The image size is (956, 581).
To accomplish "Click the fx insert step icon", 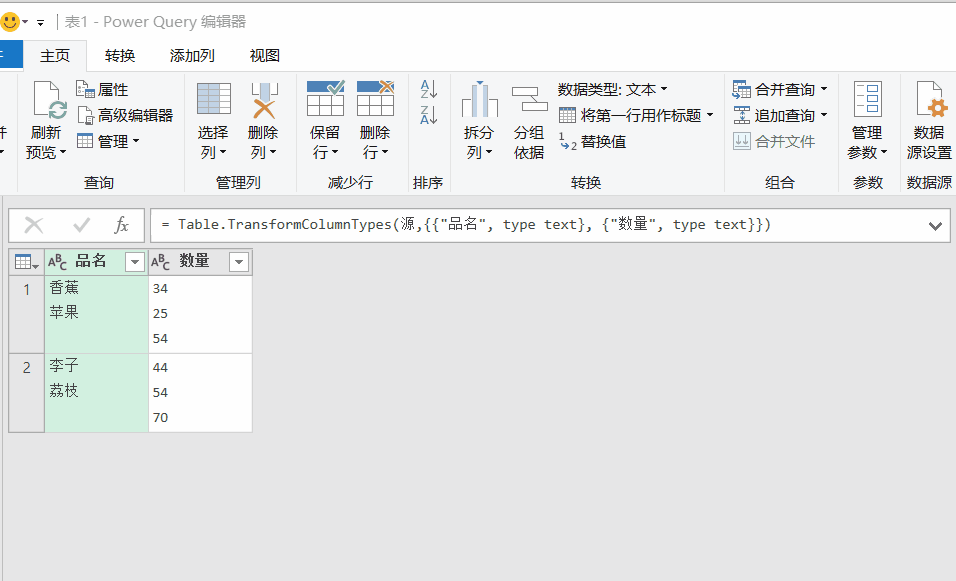I will coord(121,226).
